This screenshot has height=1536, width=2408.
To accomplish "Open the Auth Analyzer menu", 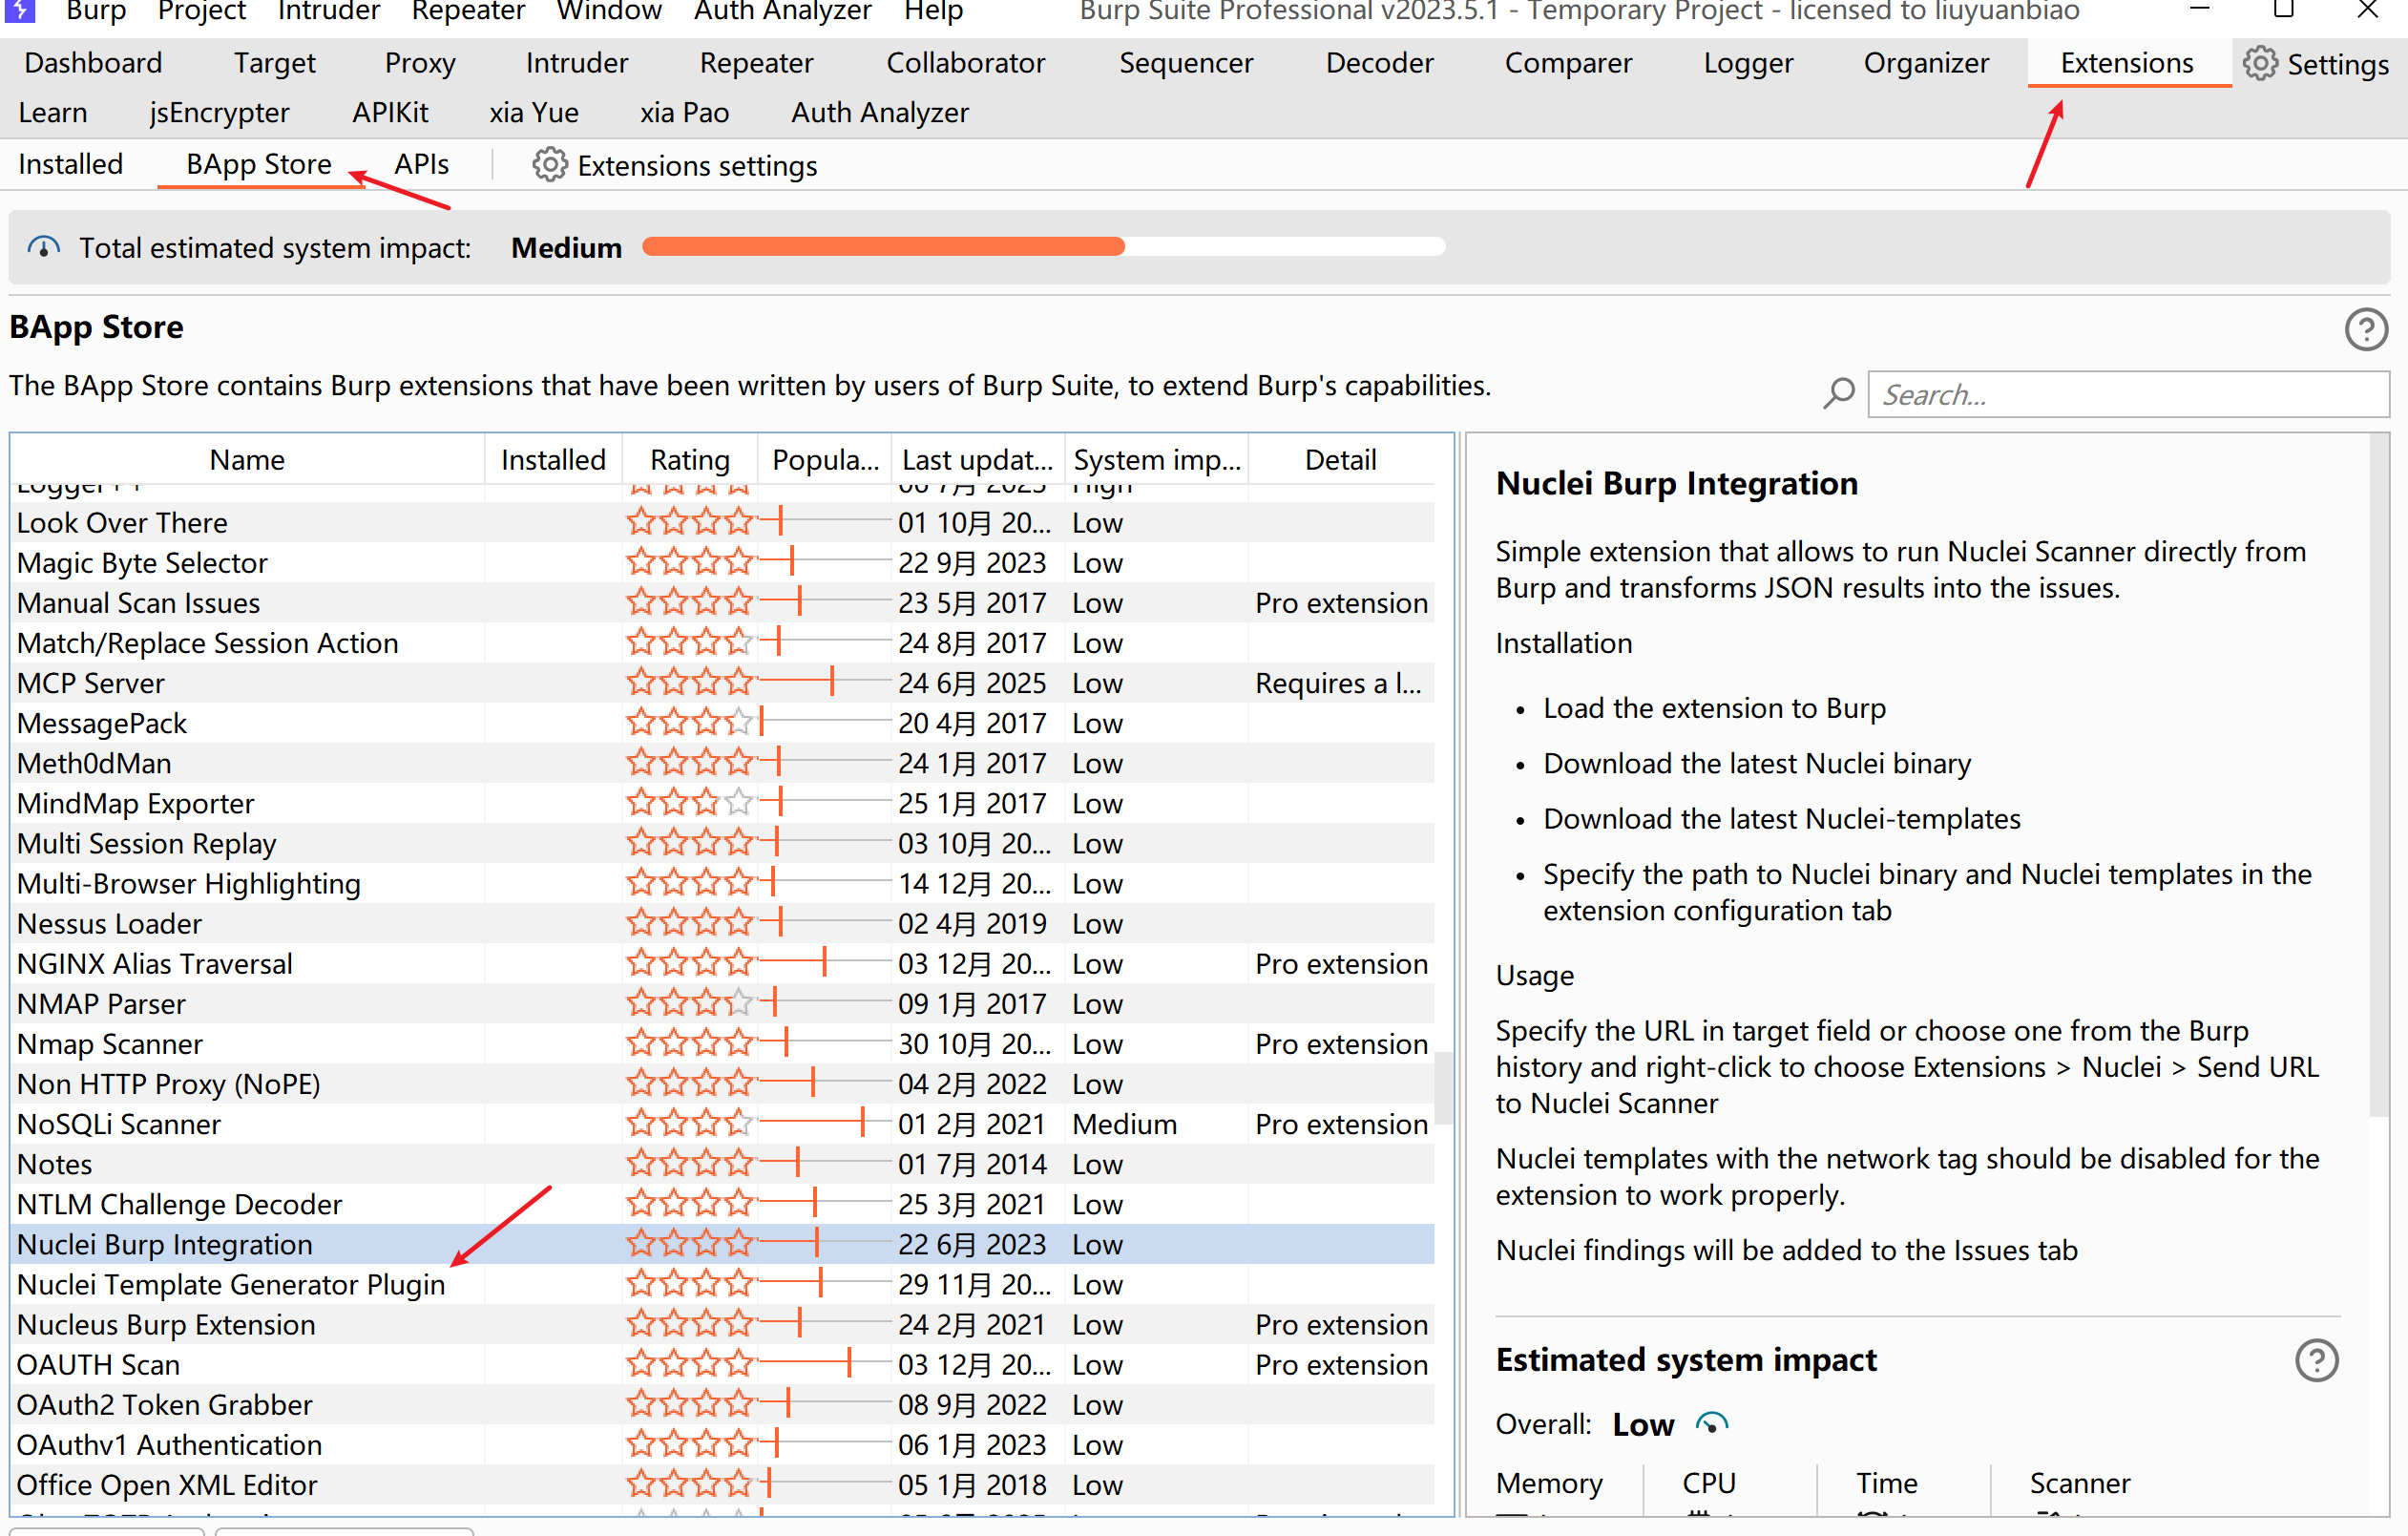I will coord(782,11).
